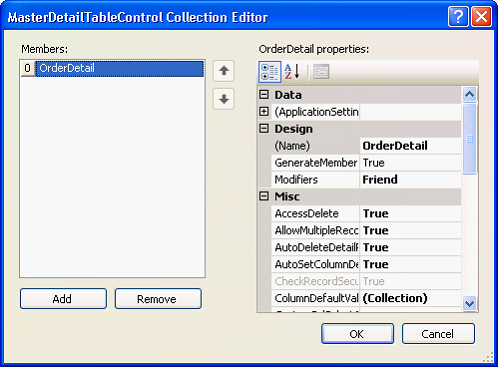Move selected member up with arrow
The width and height of the screenshot is (499, 368).
pyautogui.click(x=224, y=71)
